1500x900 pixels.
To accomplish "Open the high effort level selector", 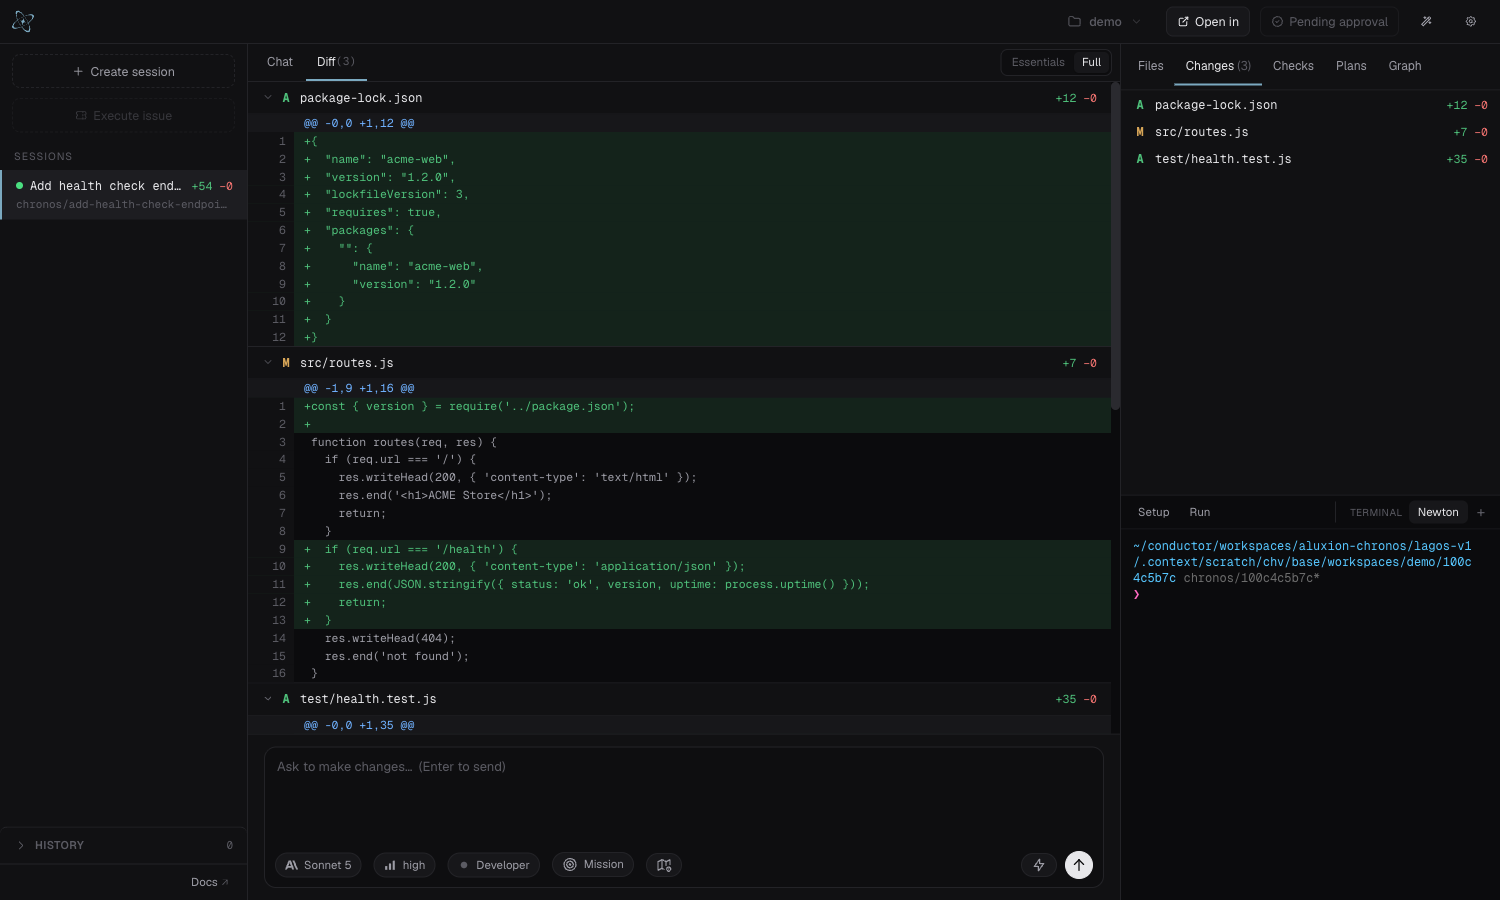I will pyautogui.click(x=404, y=865).
